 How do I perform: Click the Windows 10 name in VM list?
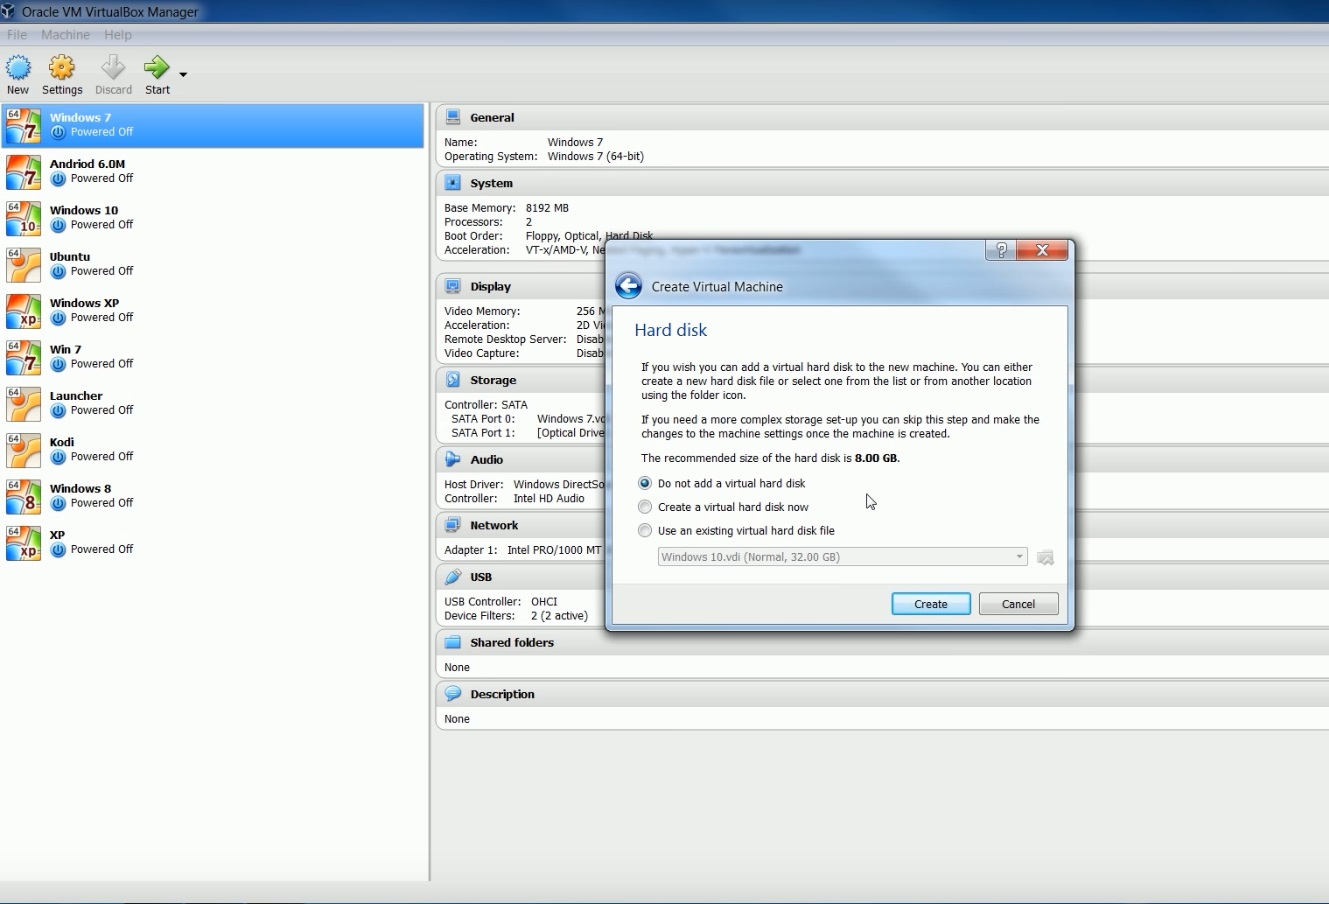[84, 210]
